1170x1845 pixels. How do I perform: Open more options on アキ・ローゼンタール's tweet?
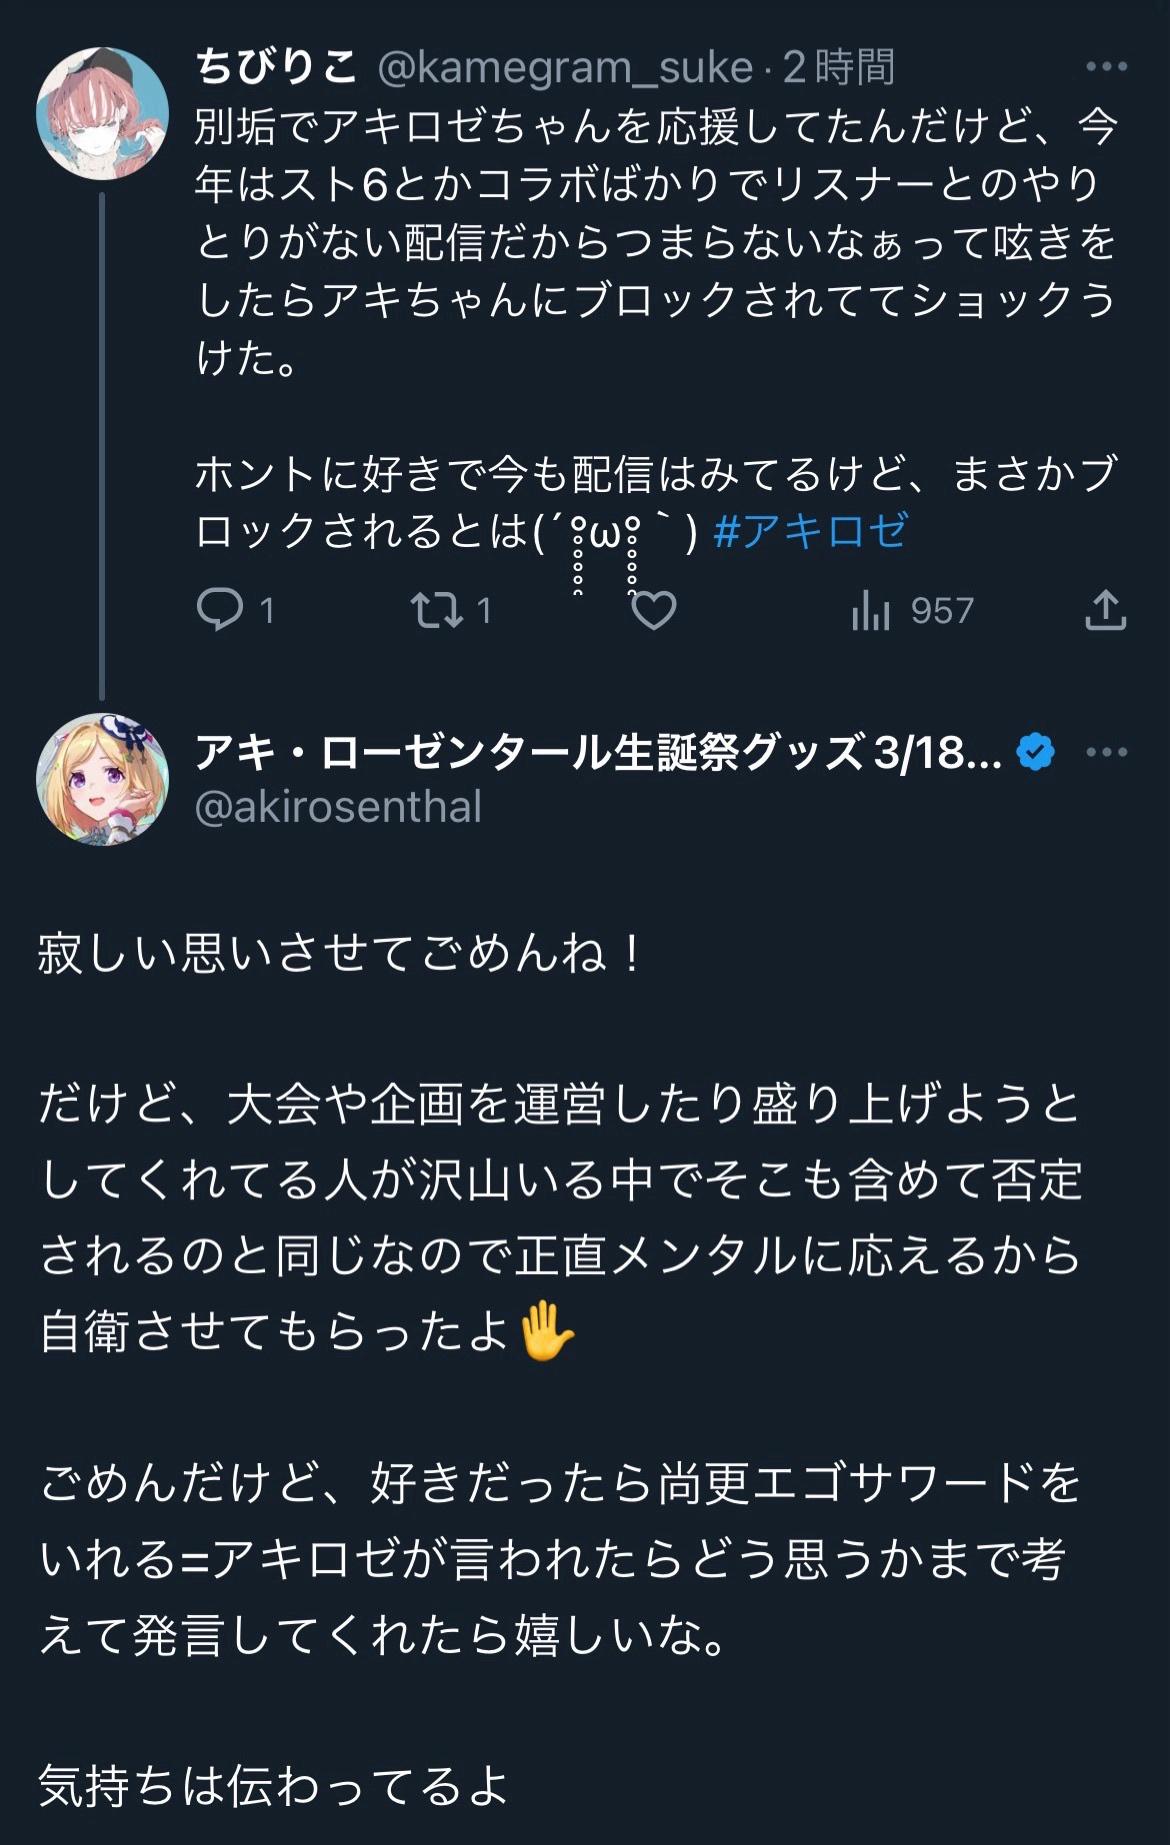point(1106,752)
